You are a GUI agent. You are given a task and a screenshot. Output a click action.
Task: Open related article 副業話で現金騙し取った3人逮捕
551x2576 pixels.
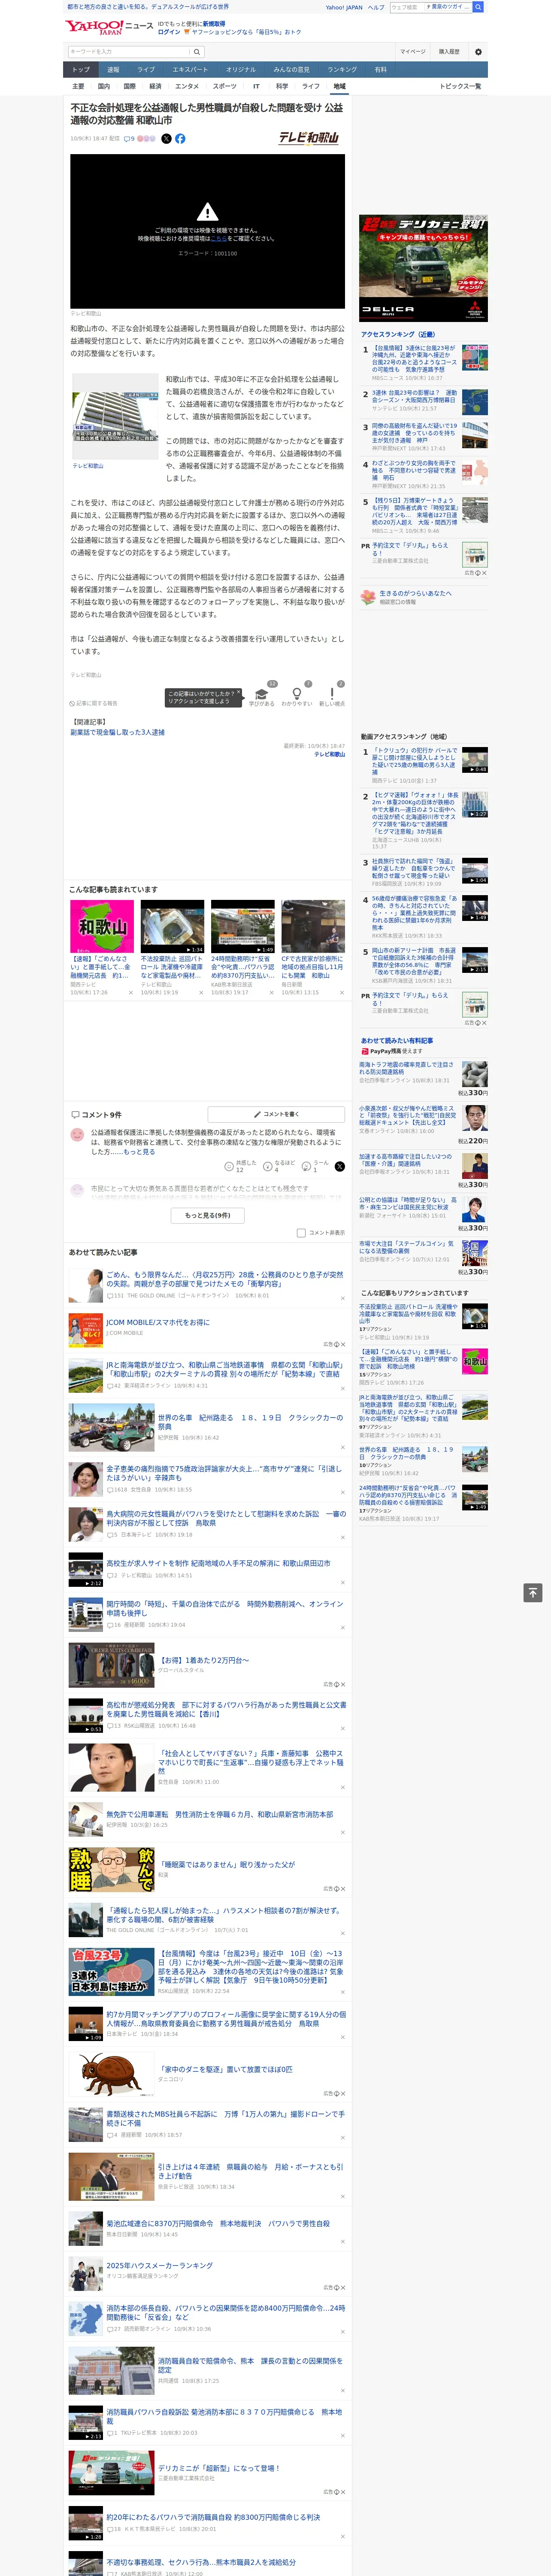[x=117, y=732]
